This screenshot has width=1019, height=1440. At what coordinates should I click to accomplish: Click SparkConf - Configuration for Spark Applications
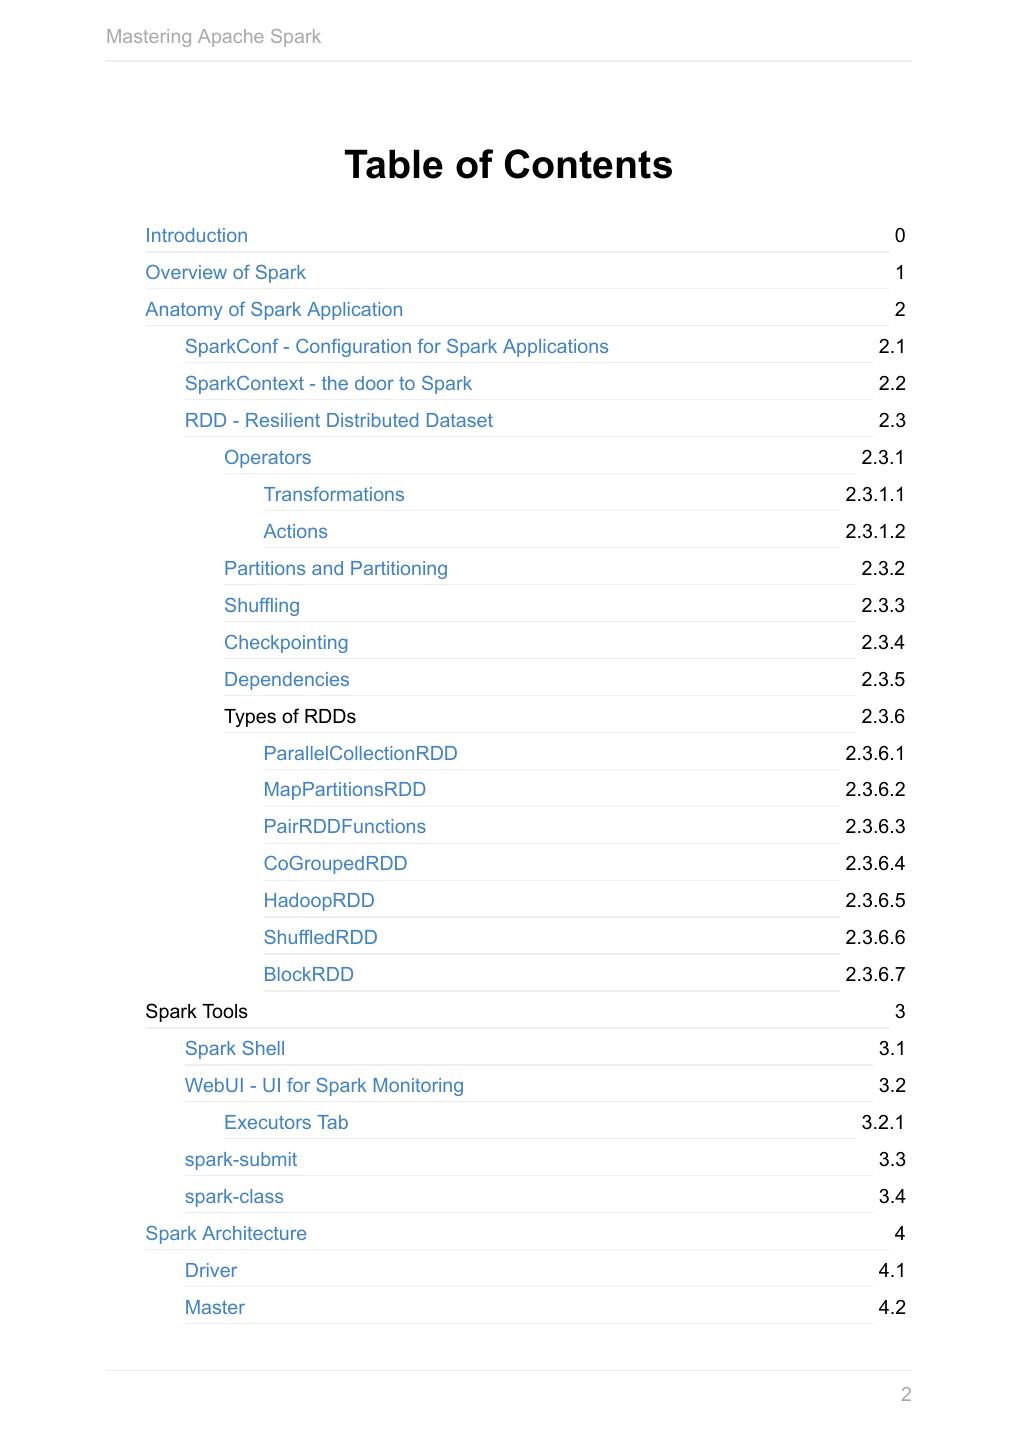pyautogui.click(x=396, y=347)
